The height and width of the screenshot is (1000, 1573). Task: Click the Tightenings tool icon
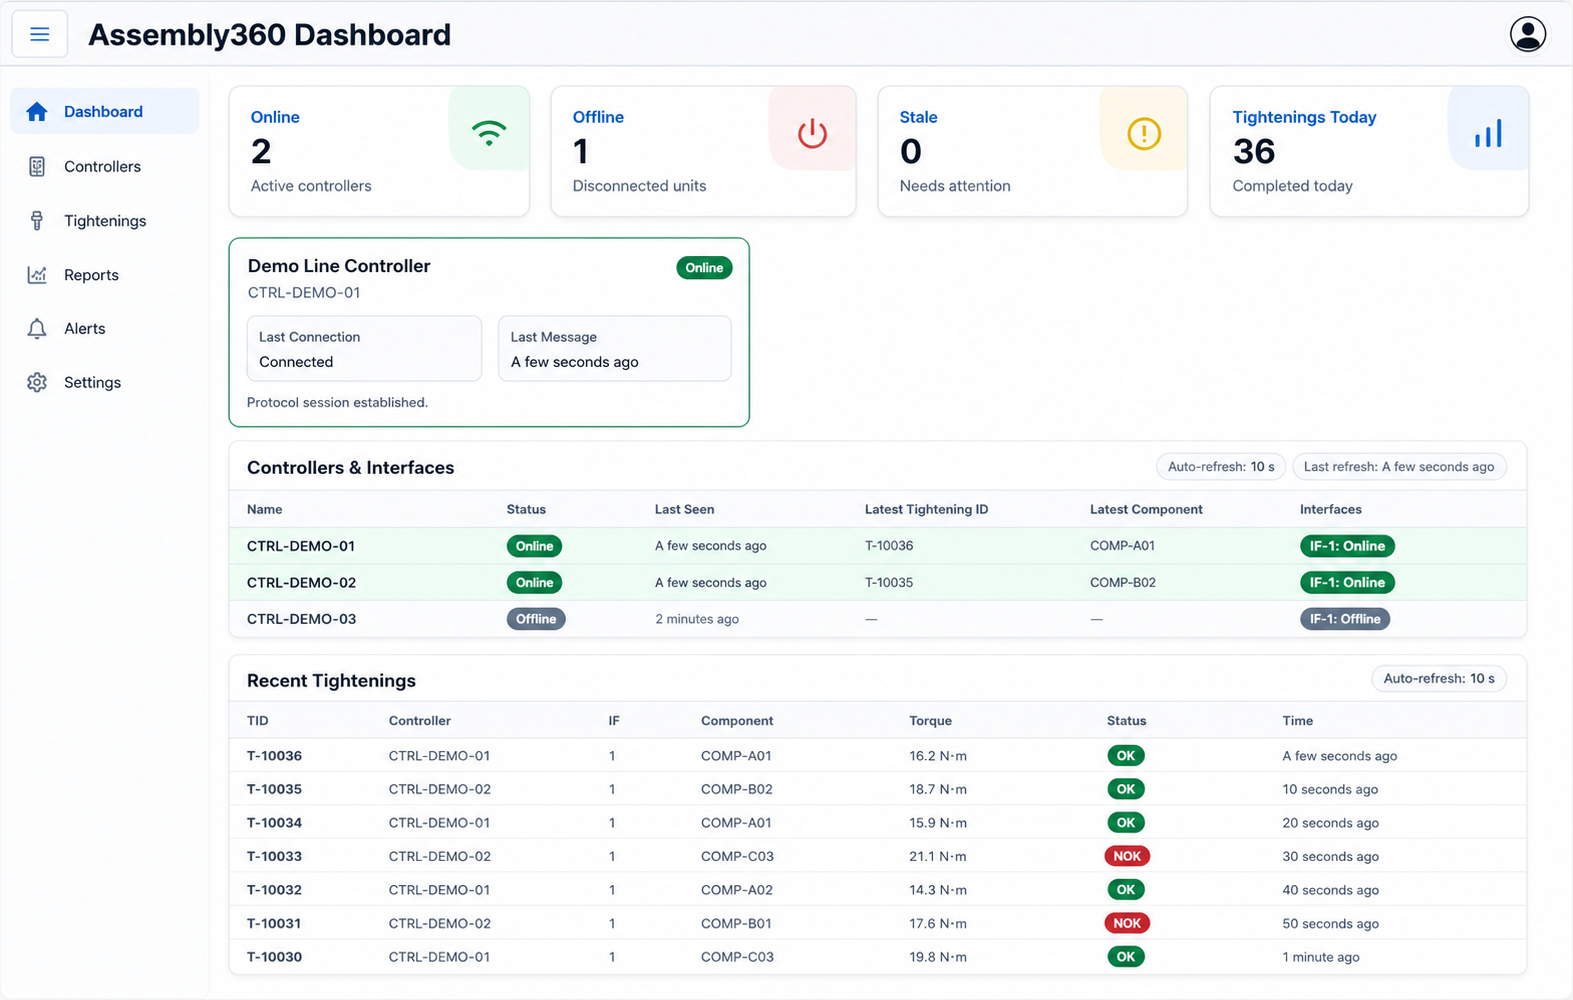coord(37,221)
